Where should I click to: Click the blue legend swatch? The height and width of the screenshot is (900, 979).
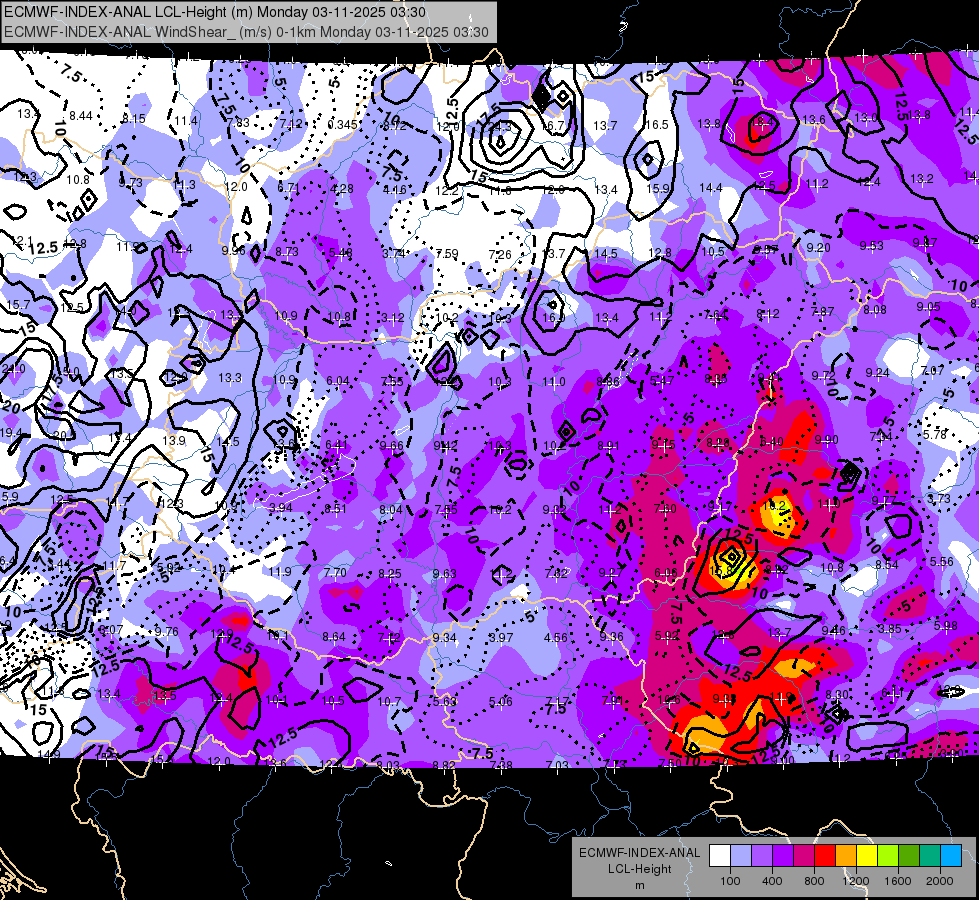(951, 856)
